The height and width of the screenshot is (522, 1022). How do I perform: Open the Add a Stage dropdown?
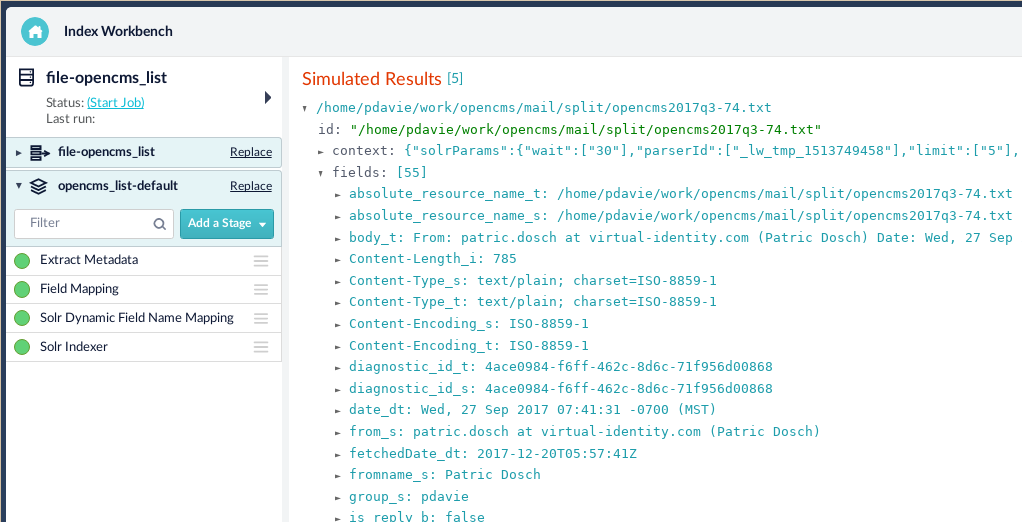pos(227,224)
